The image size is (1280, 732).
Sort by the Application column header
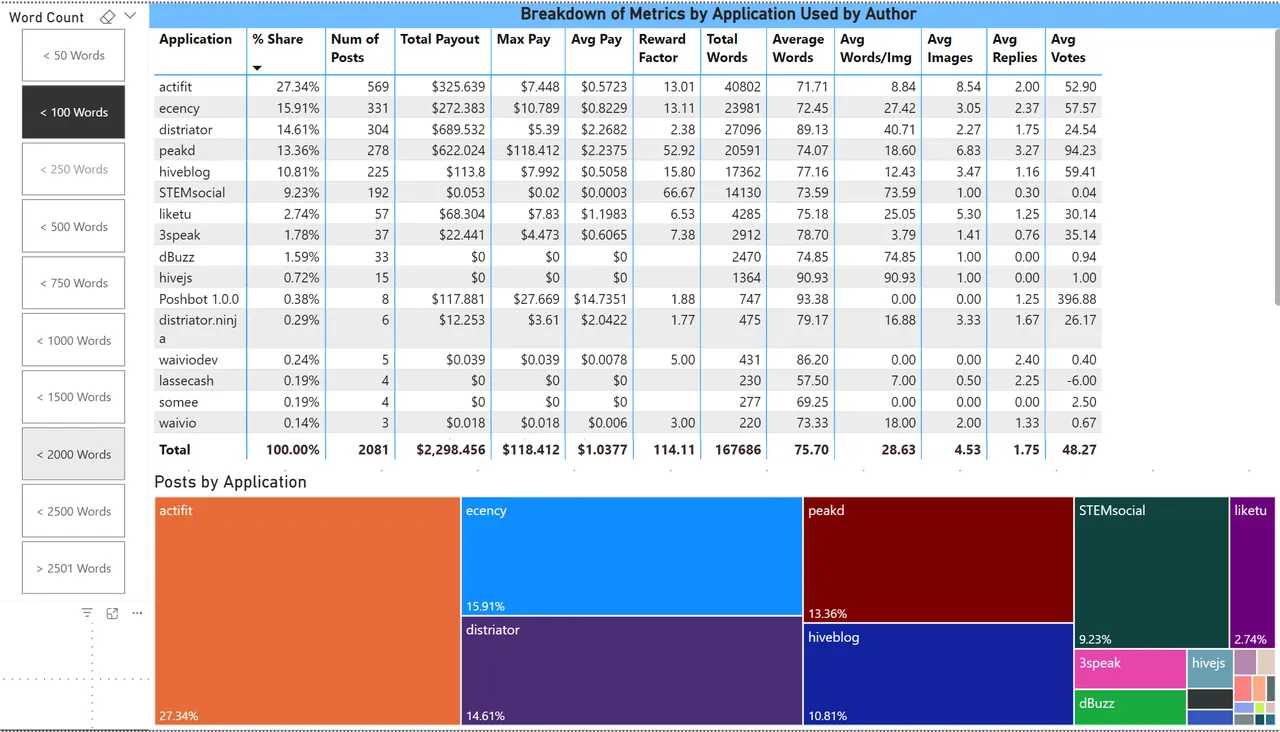point(196,39)
